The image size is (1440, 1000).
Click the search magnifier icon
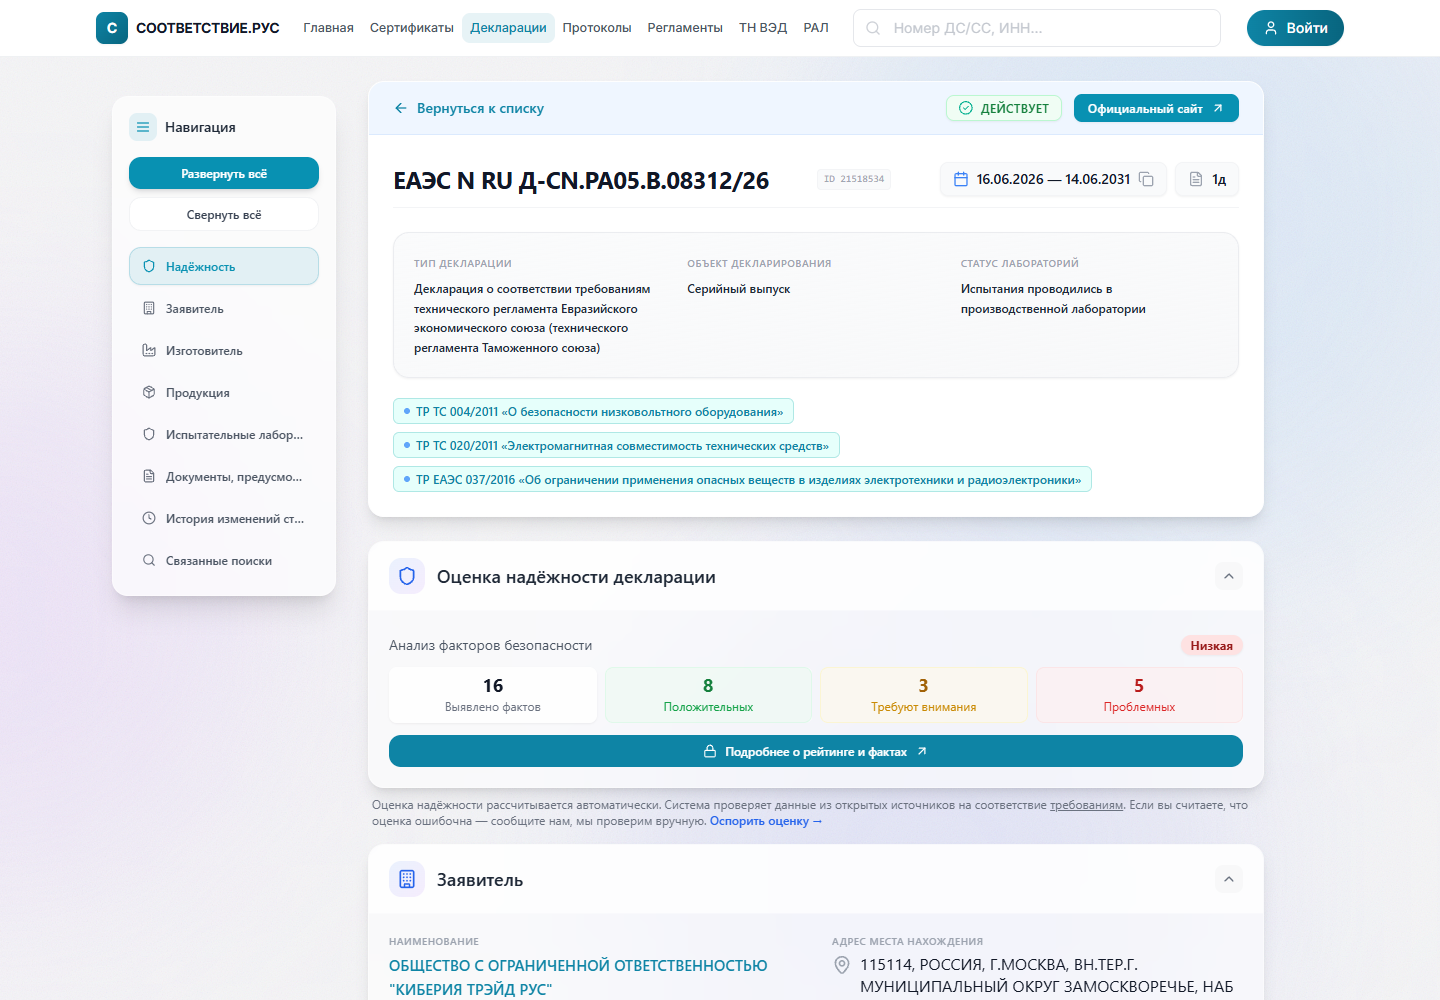click(x=873, y=28)
